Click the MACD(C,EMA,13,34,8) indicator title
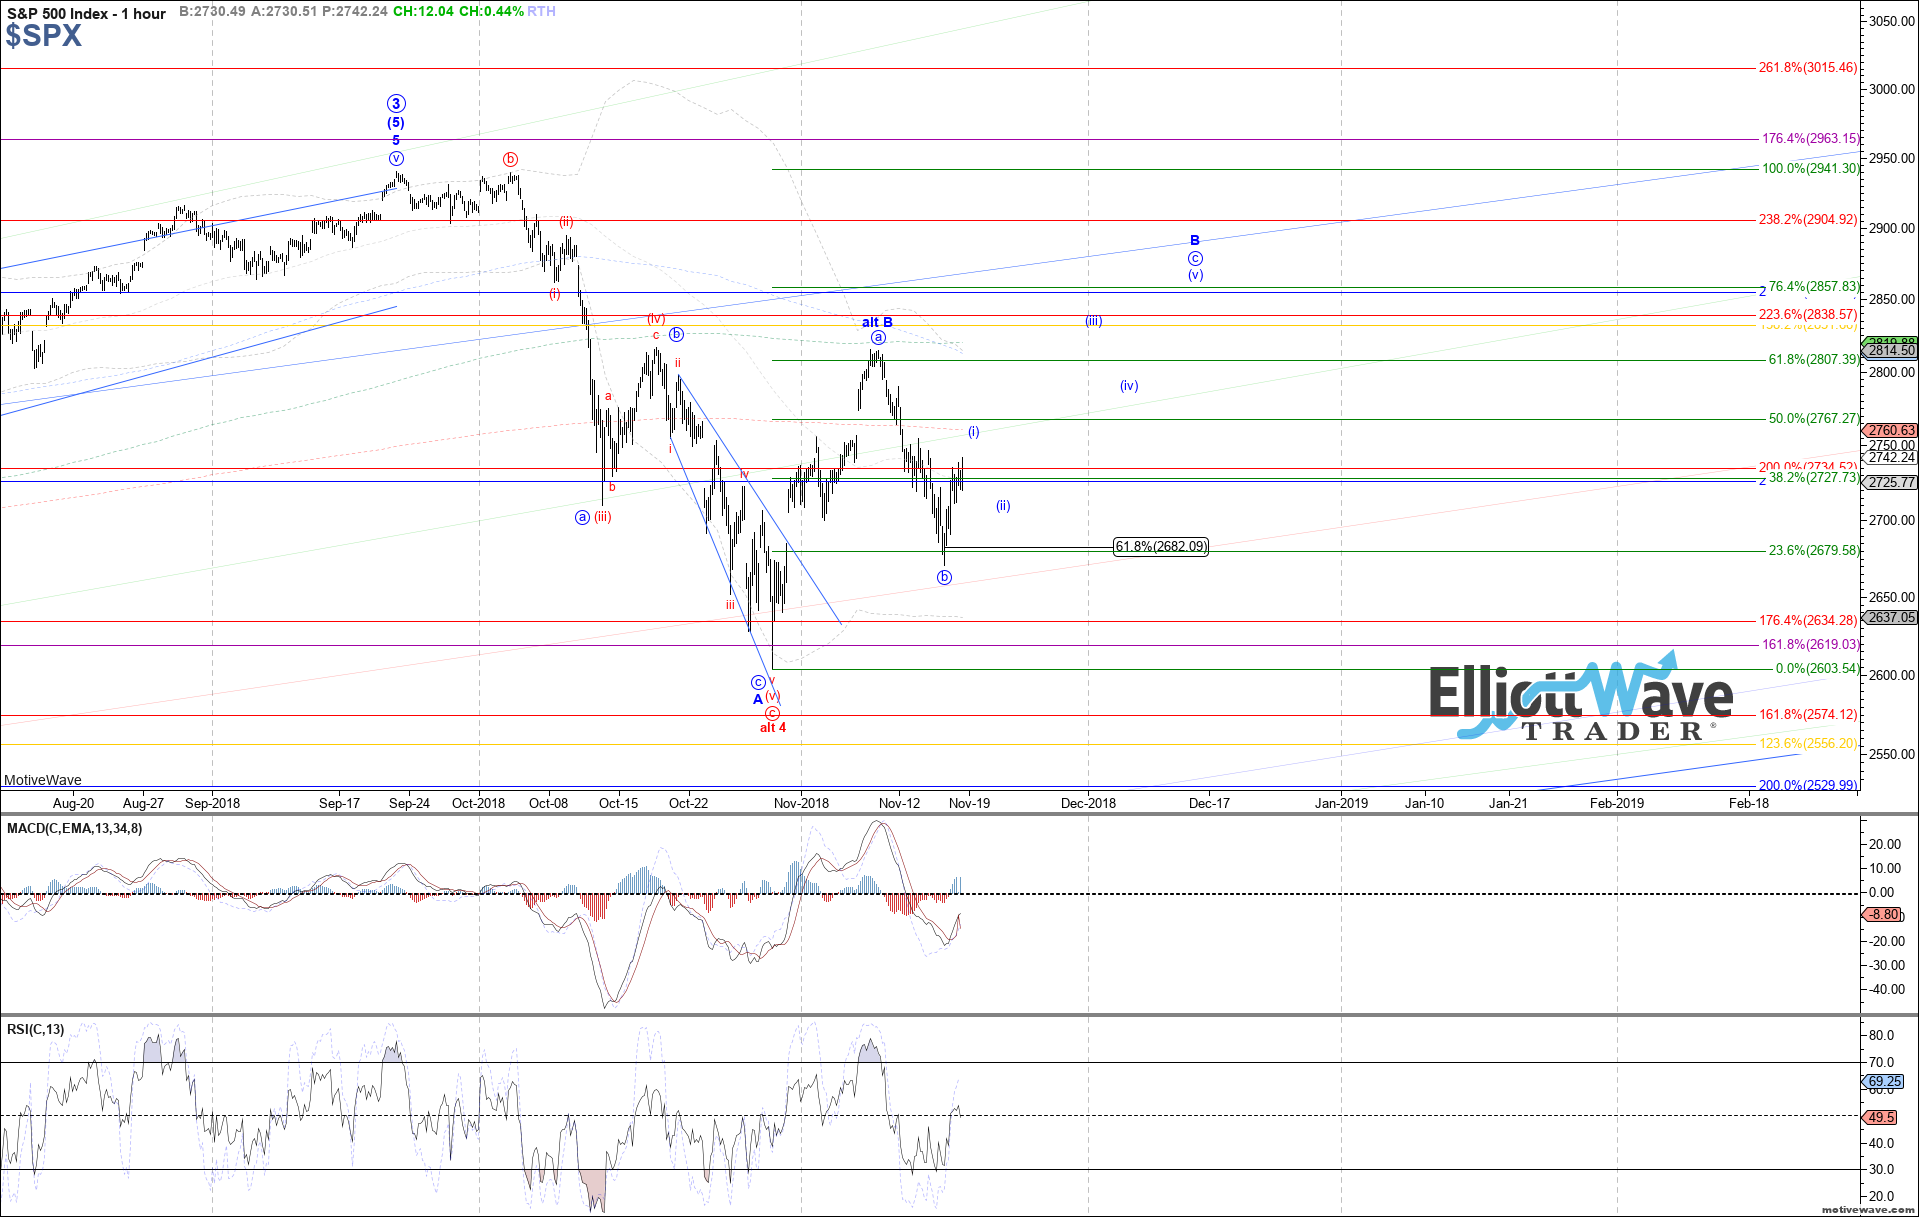The image size is (1919, 1217). coord(74,828)
